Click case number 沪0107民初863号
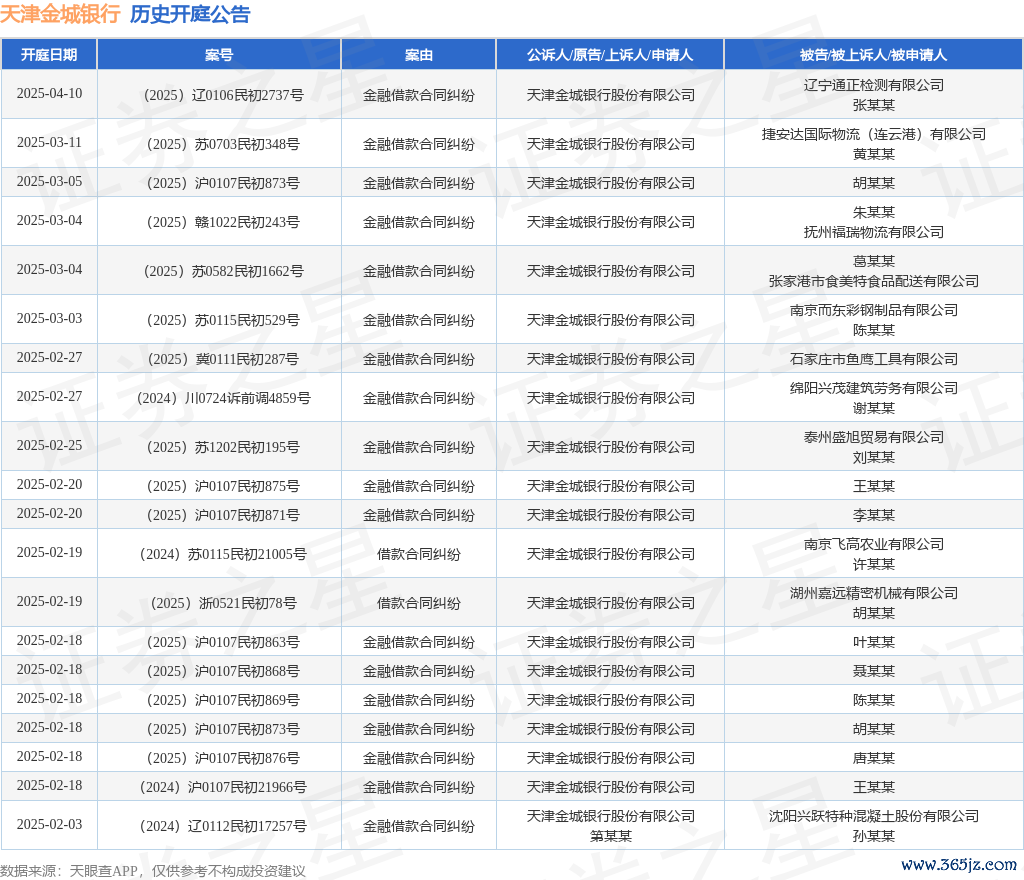 [223, 642]
